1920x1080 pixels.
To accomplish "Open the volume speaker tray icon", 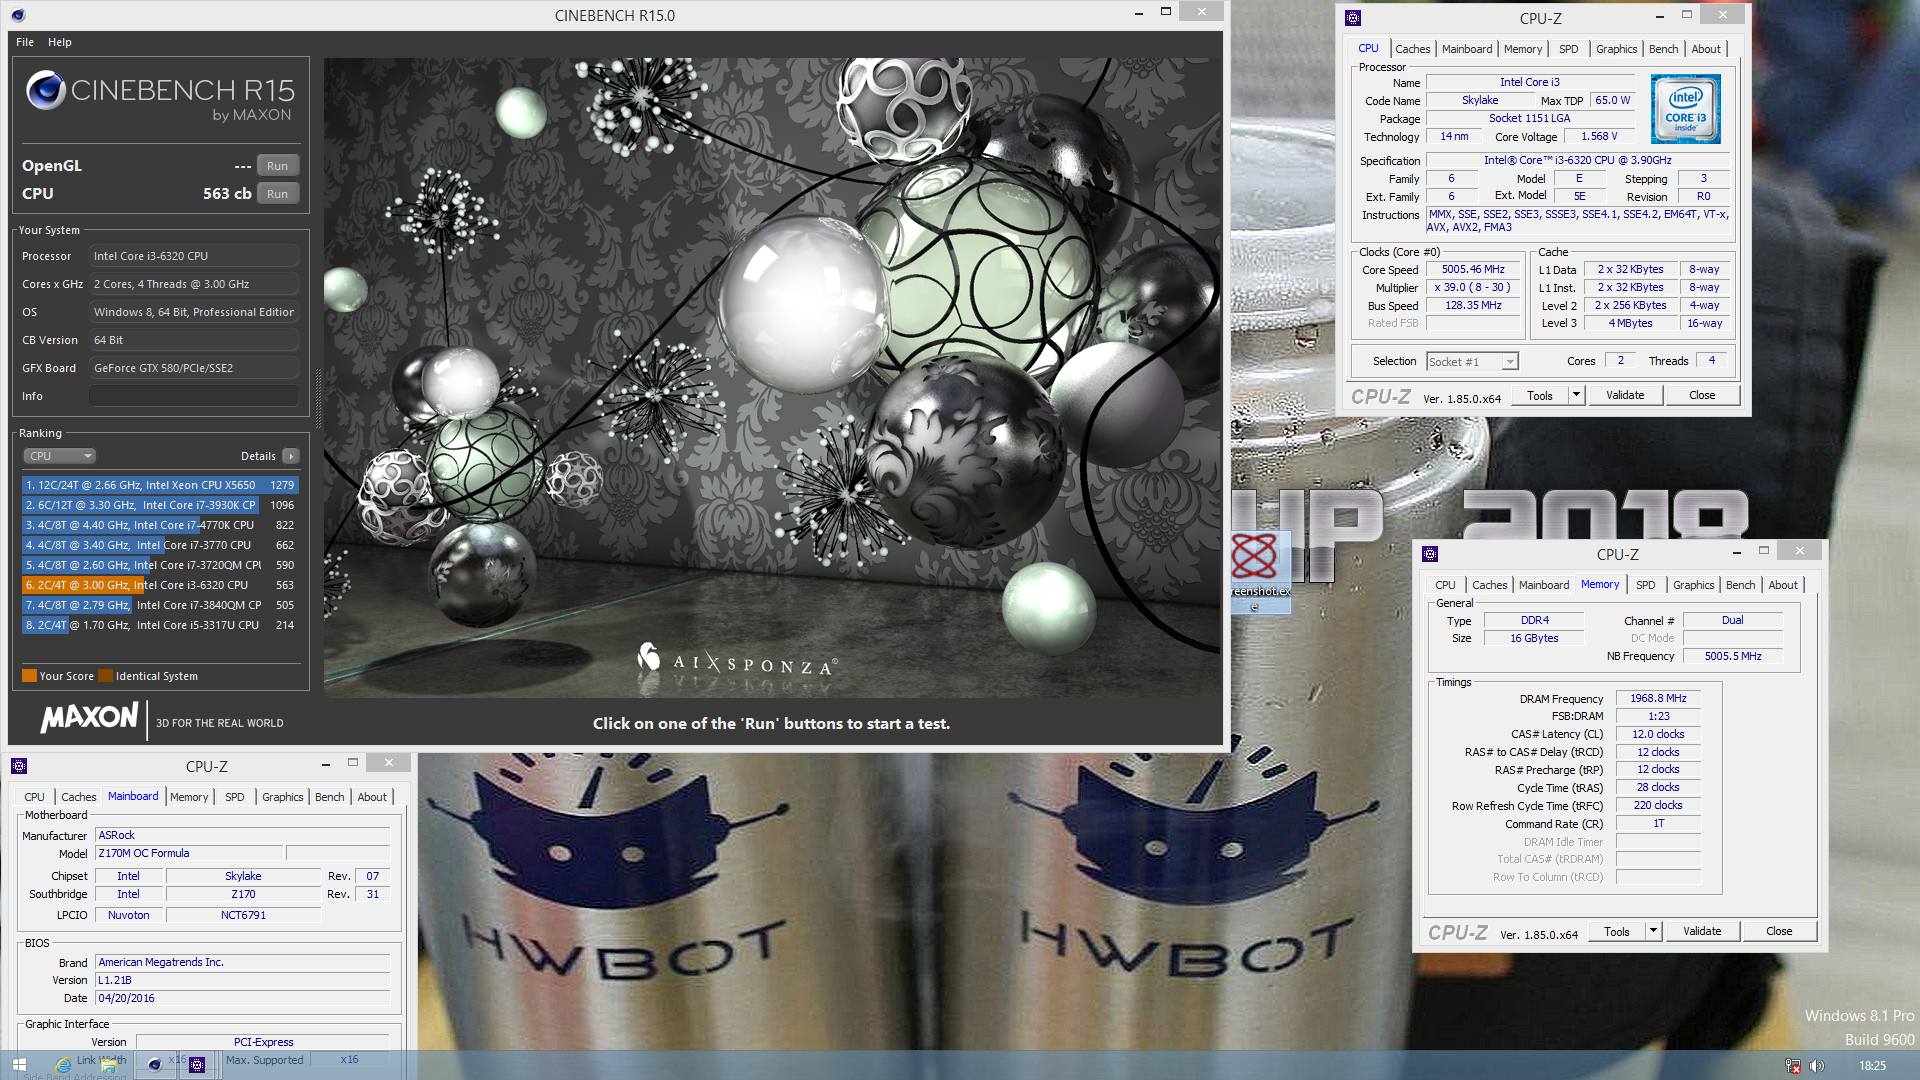I will 1817,1066.
